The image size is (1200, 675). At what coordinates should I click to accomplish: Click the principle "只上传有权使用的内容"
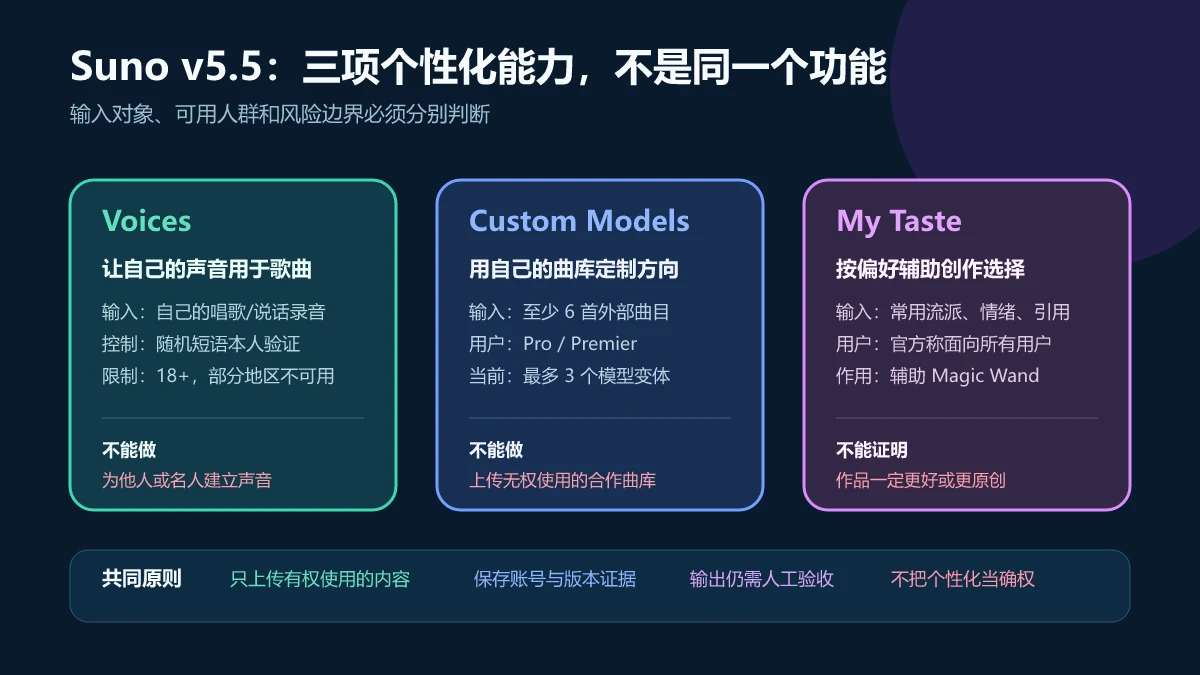[x=320, y=579]
